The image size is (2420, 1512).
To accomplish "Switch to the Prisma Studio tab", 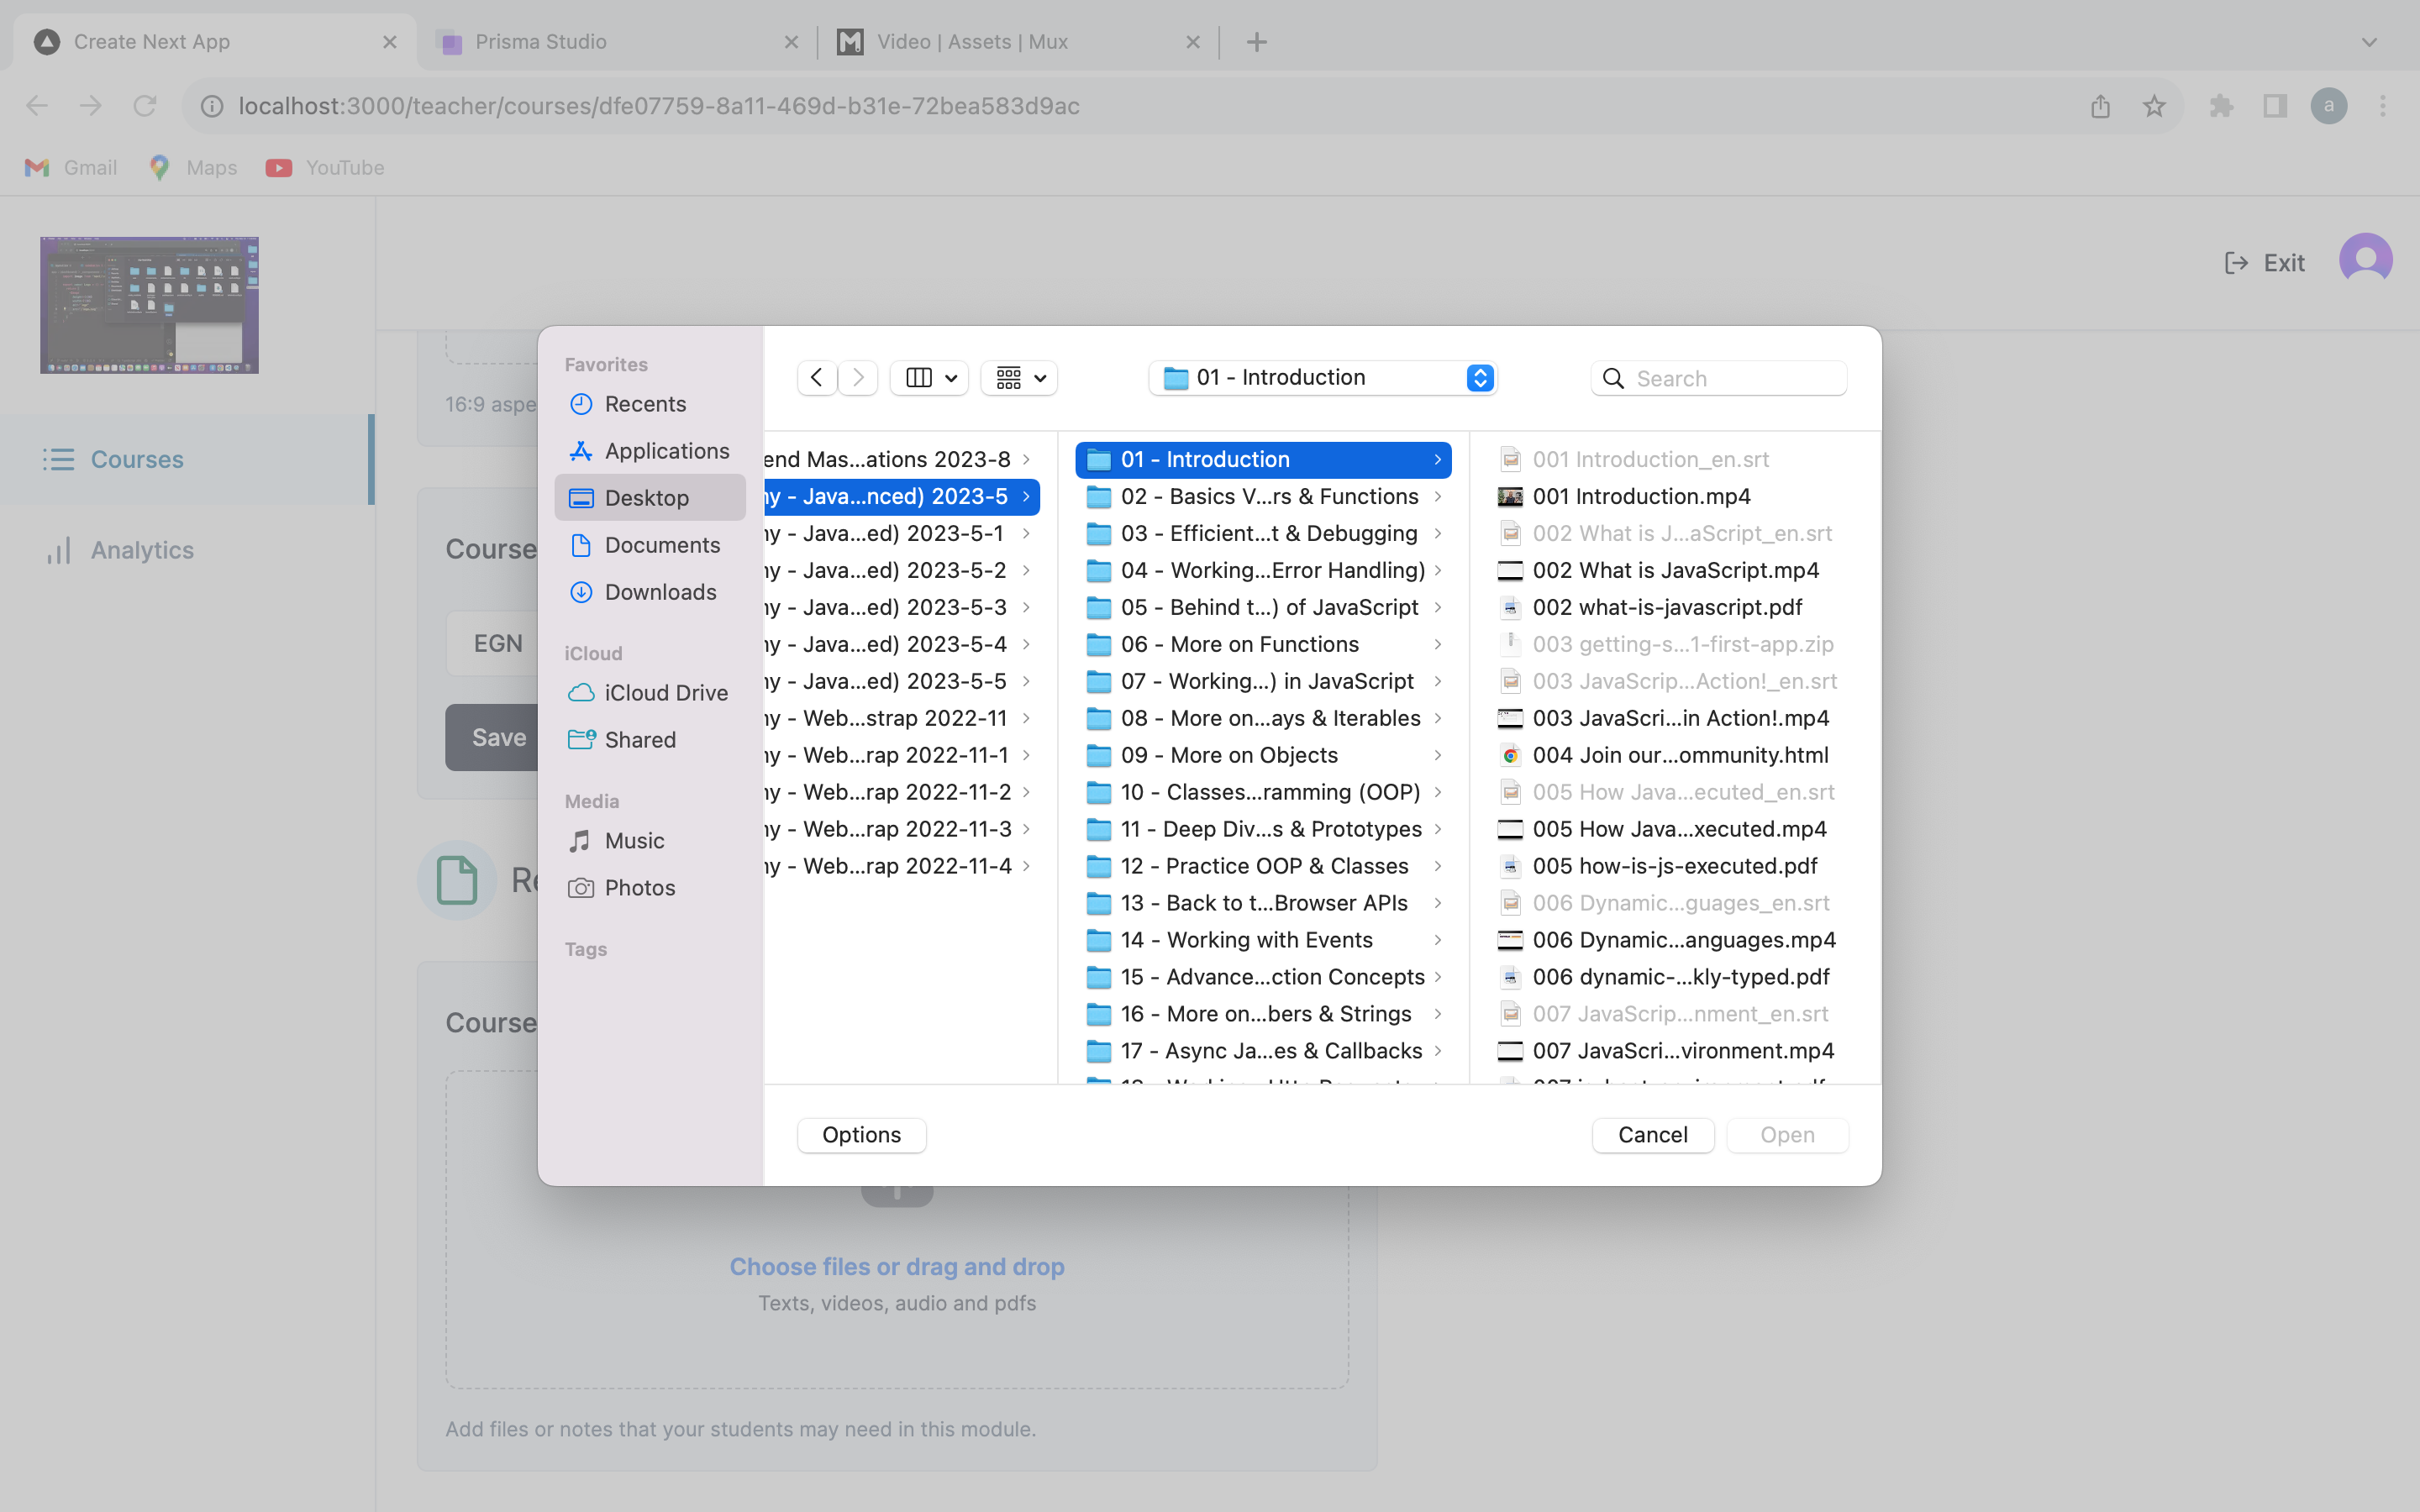I will click(x=540, y=42).
